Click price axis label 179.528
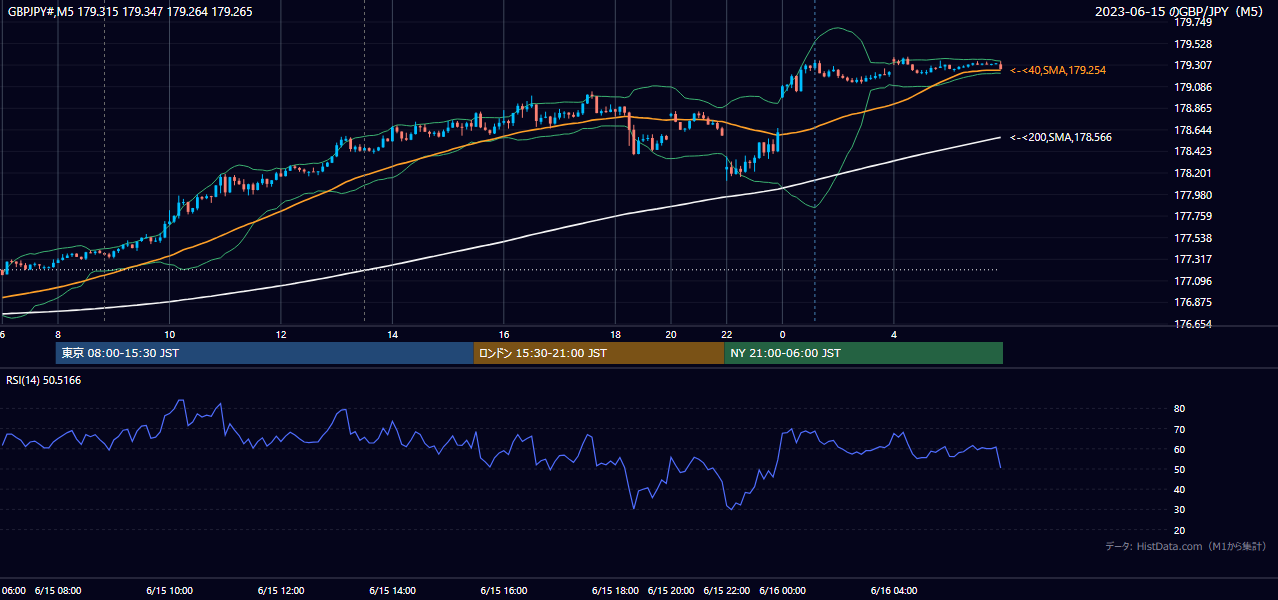 (1192, 44)
